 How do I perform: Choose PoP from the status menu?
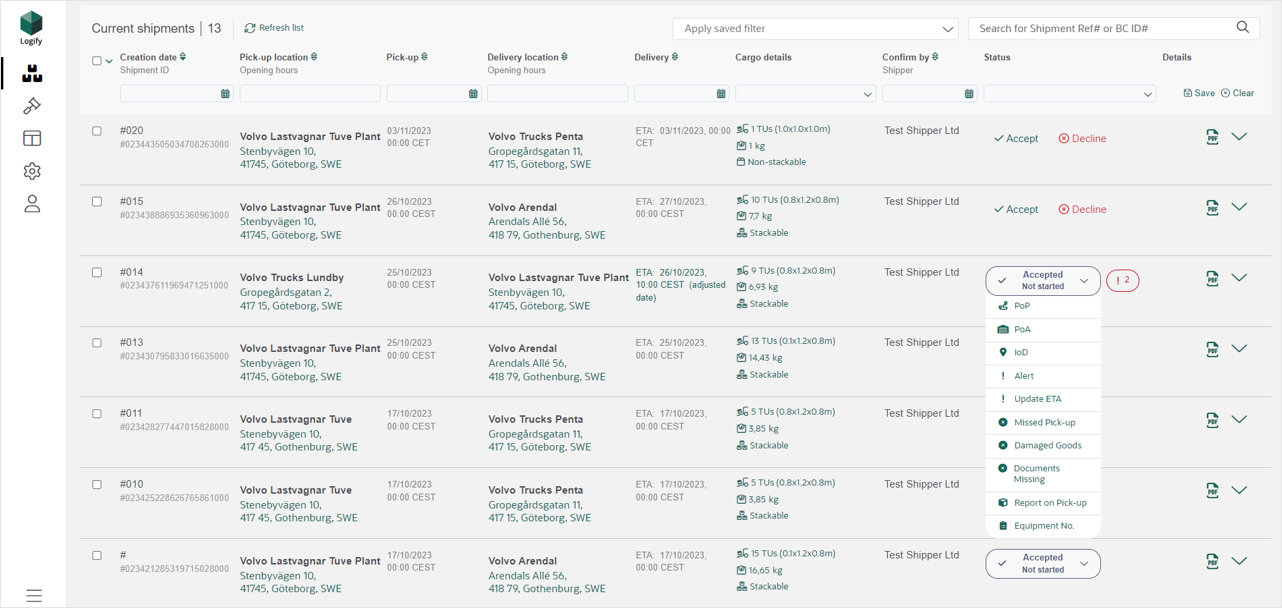1043,306
